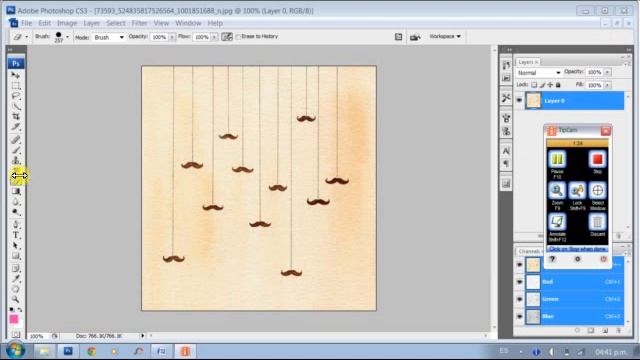Click TipCam help question mark icon
The width and height of the screenshot is (640, 360).
click(552, 259)
